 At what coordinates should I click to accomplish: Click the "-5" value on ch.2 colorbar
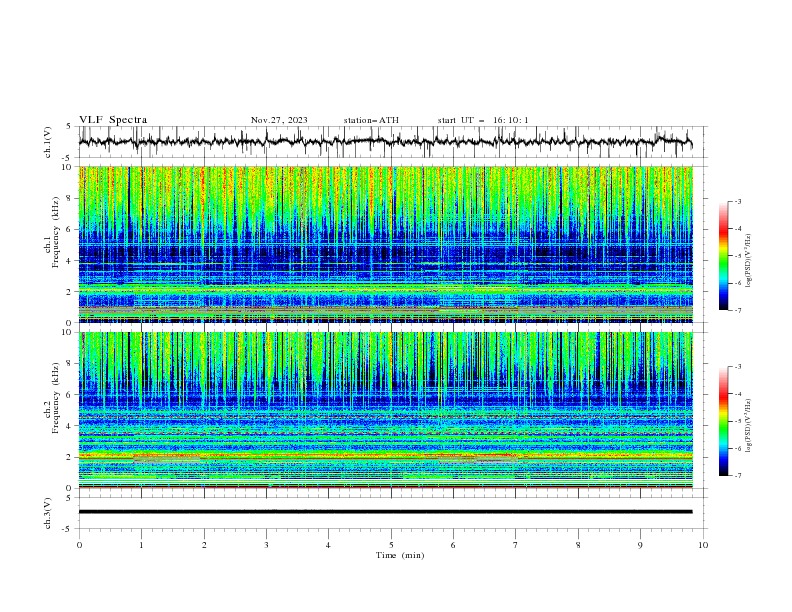coord(738,421)
